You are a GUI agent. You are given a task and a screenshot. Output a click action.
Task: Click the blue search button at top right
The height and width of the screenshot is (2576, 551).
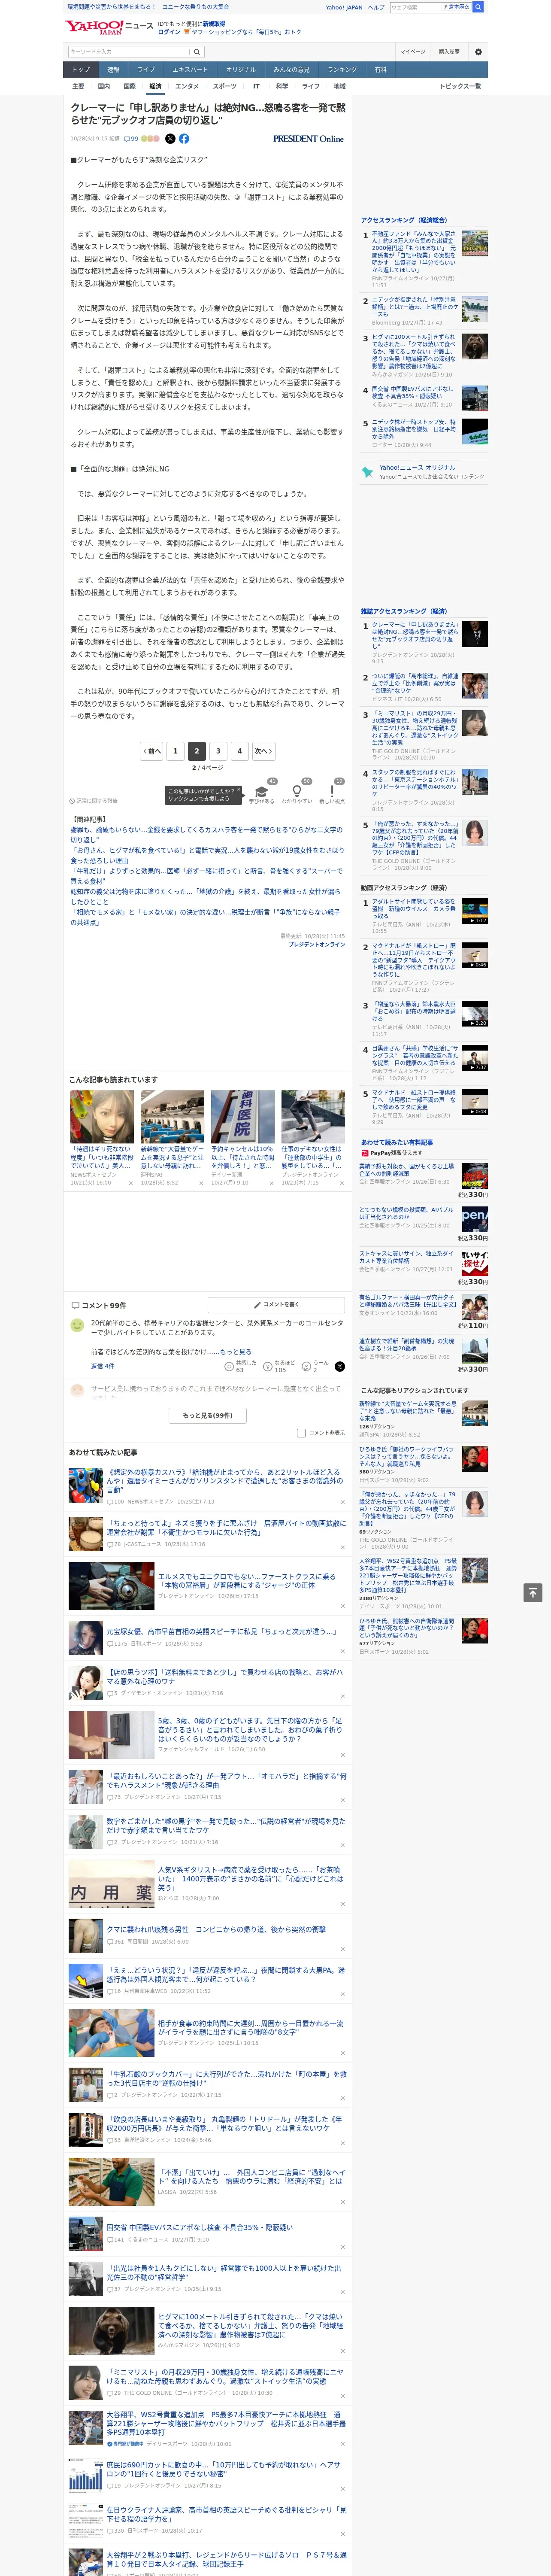click(478, 7)
